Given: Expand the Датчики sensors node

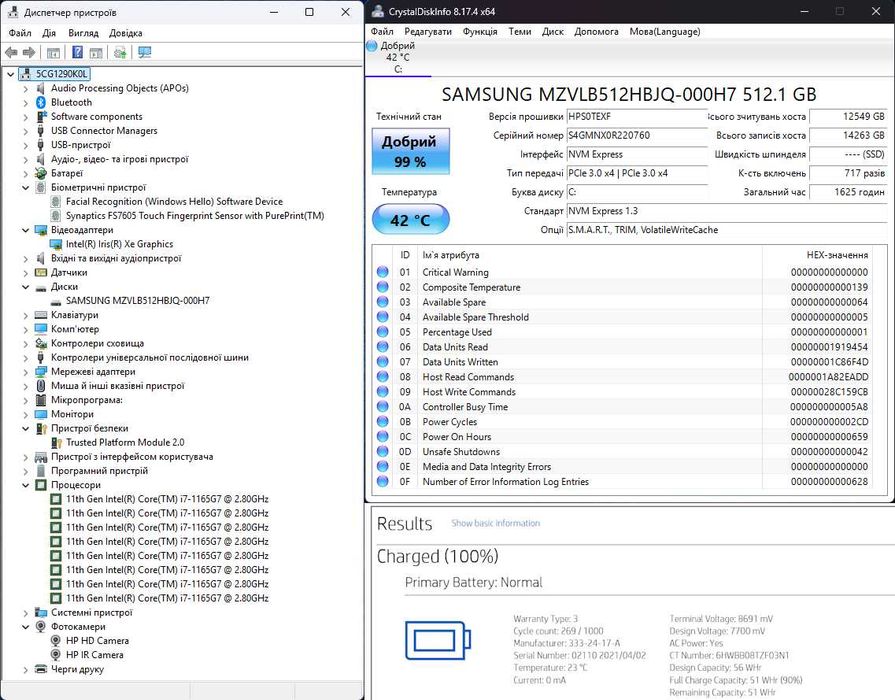Looking at the screenshot, I should (25, 273).
